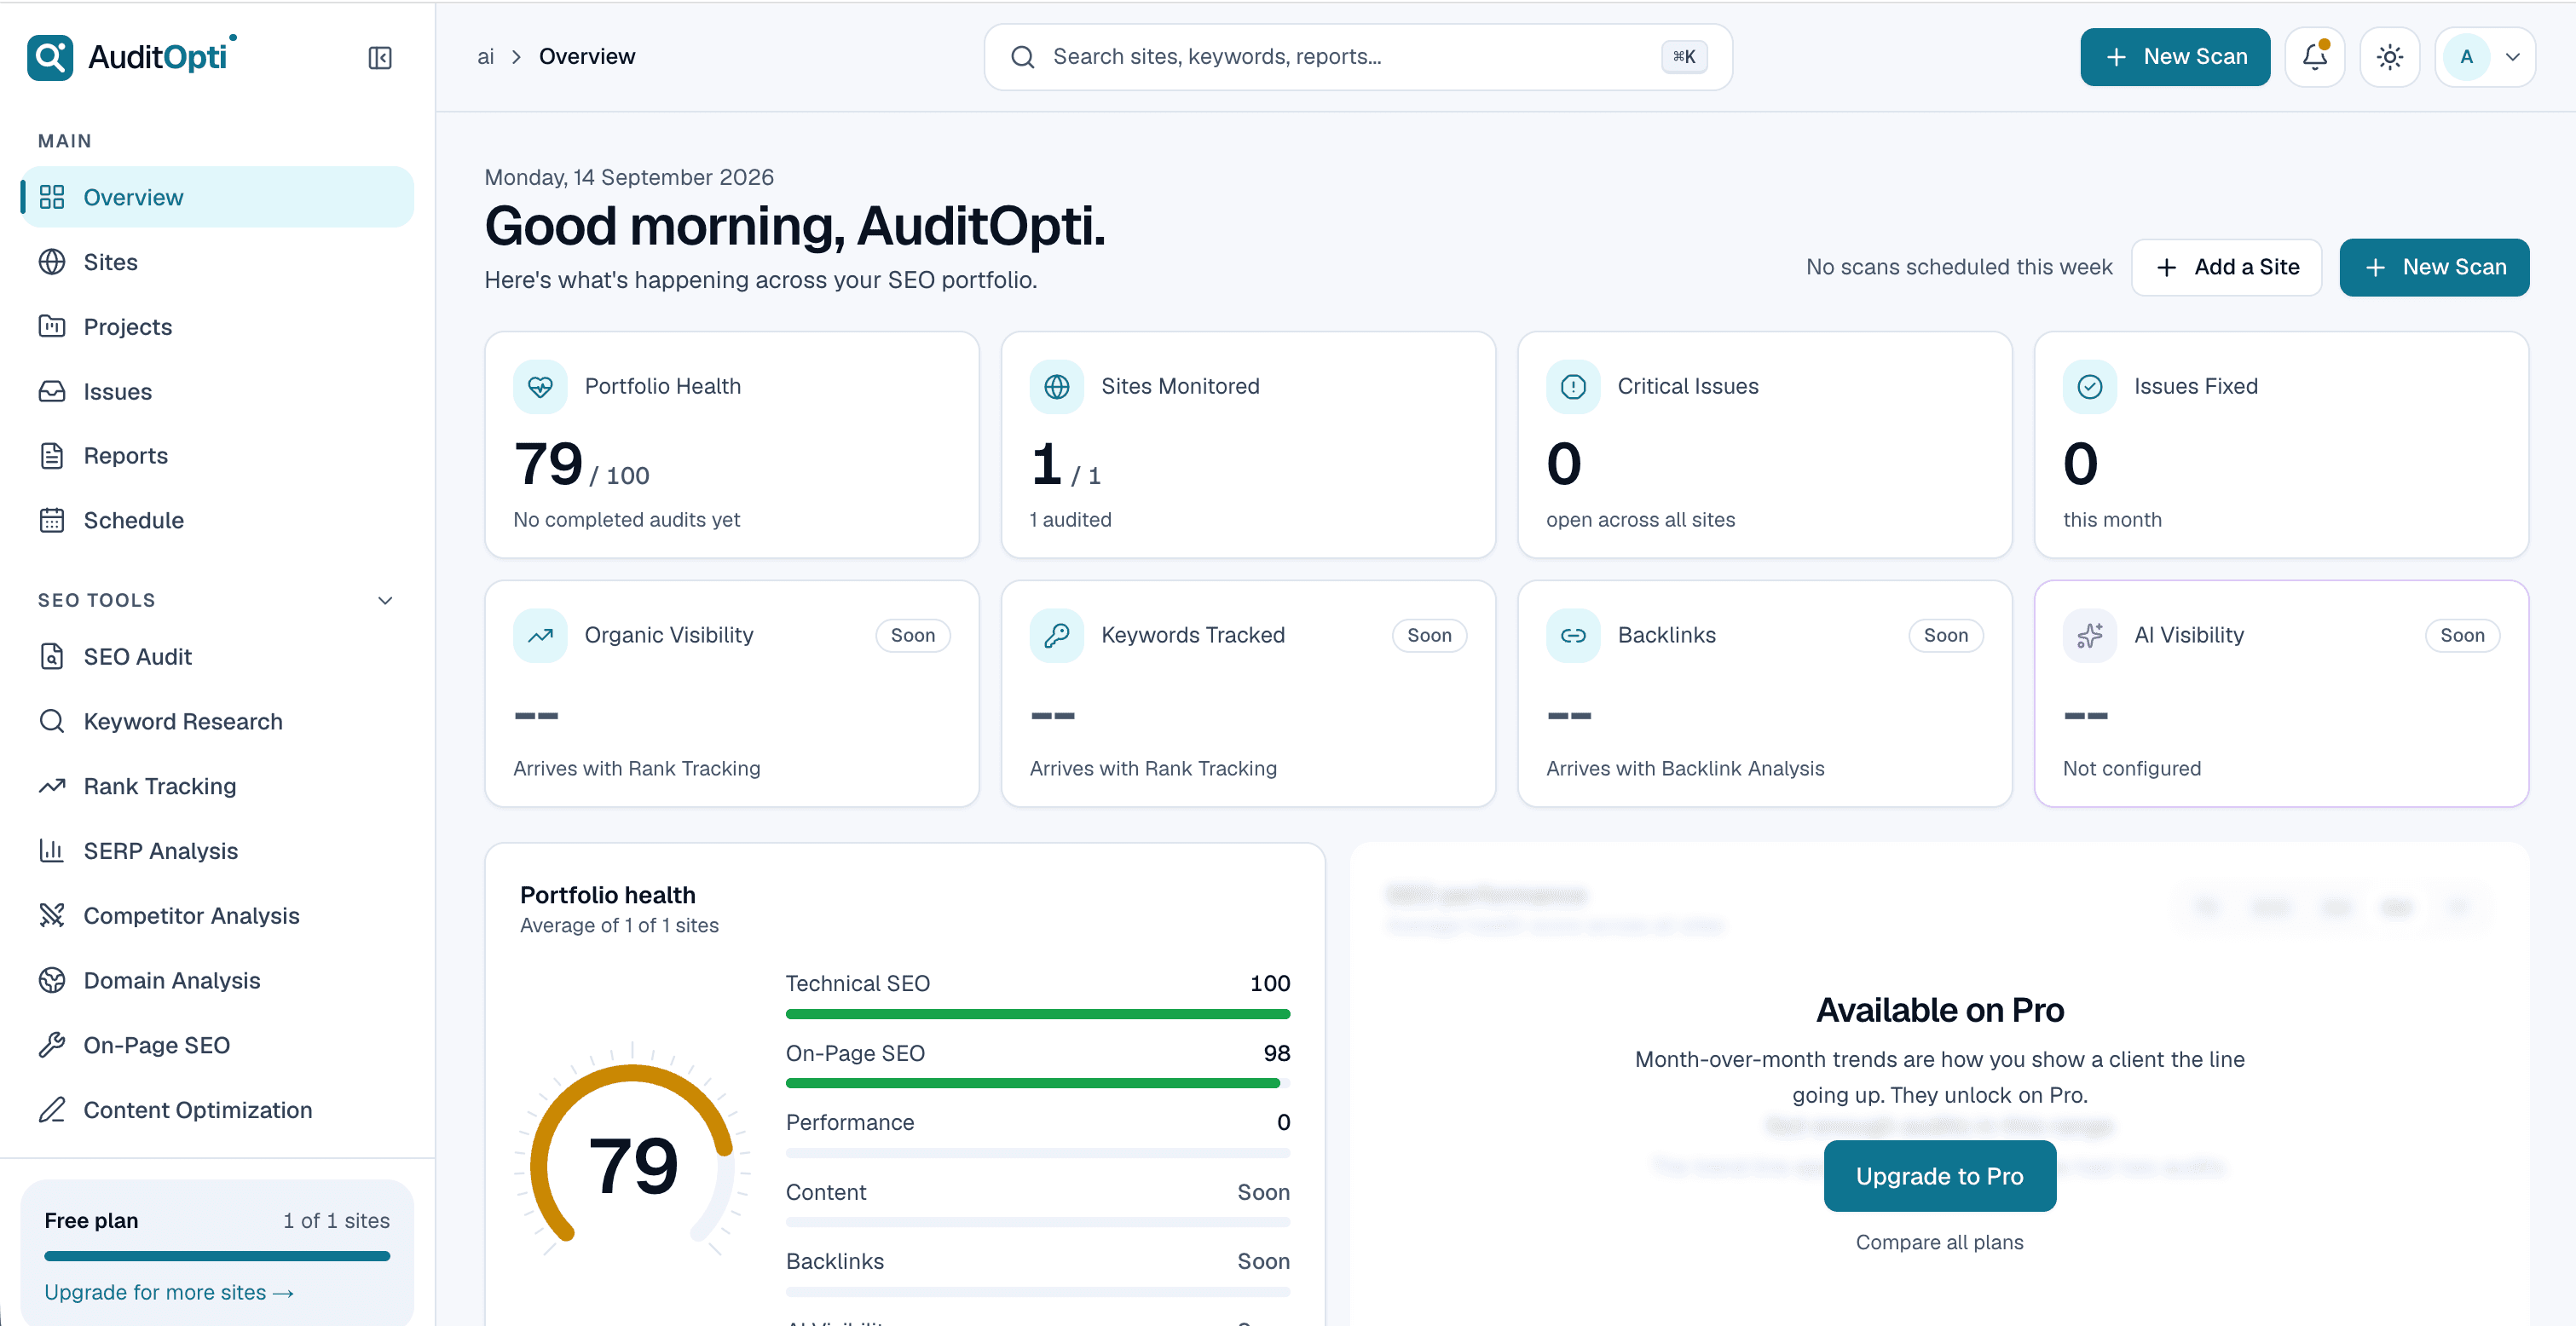Click the AuditOpti logo icon
Screen dimensions: 2576x1326
coord(50,57)
